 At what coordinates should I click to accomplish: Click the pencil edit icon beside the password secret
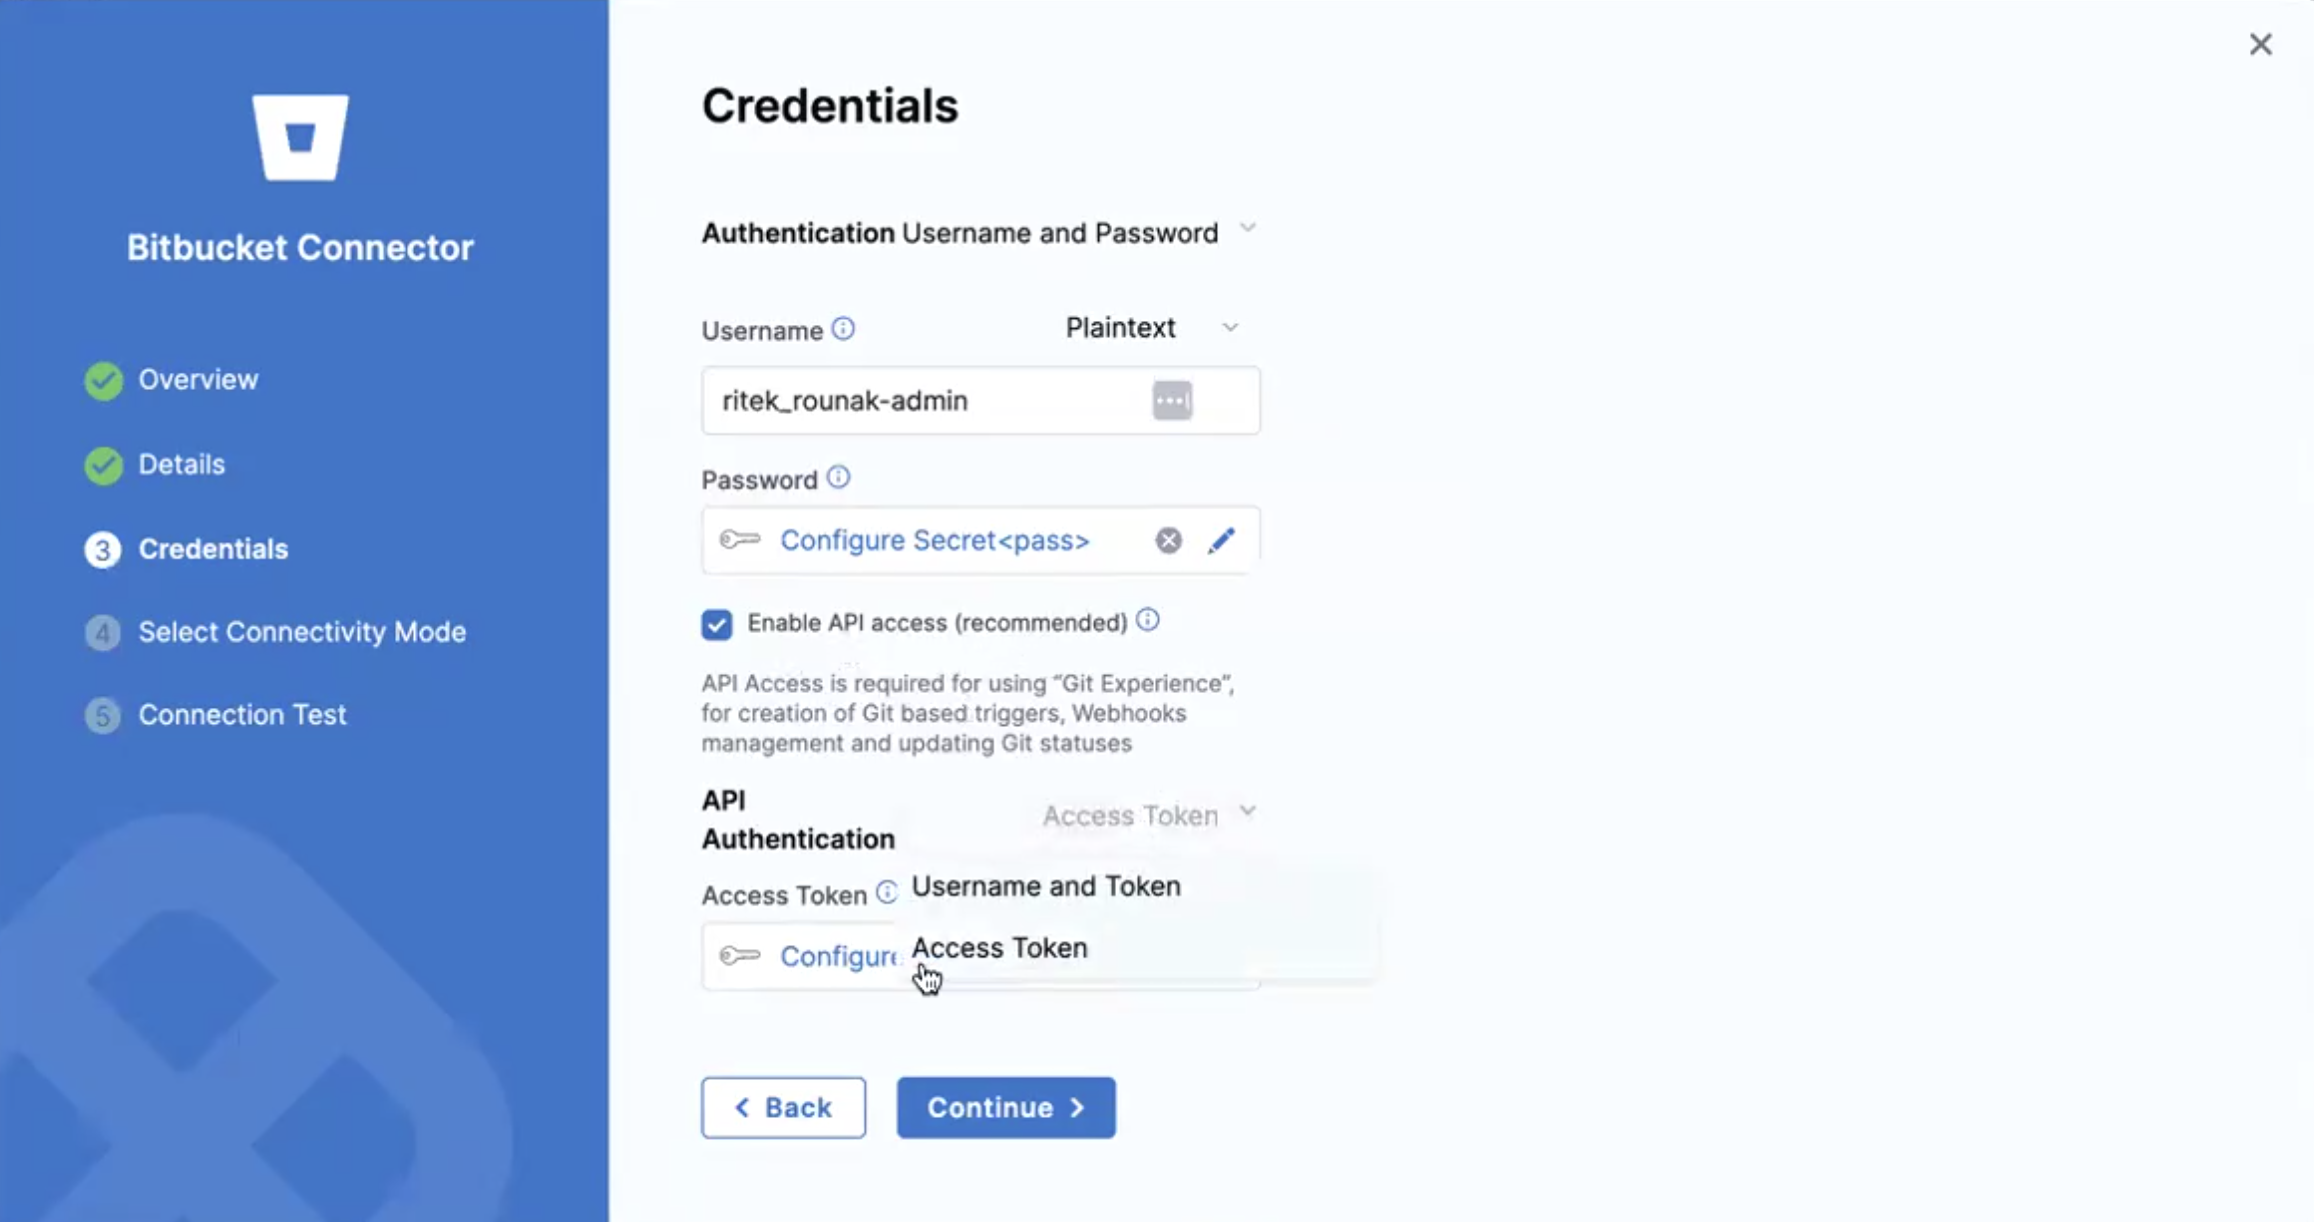pyautogui.click(x=1221, y=540)
